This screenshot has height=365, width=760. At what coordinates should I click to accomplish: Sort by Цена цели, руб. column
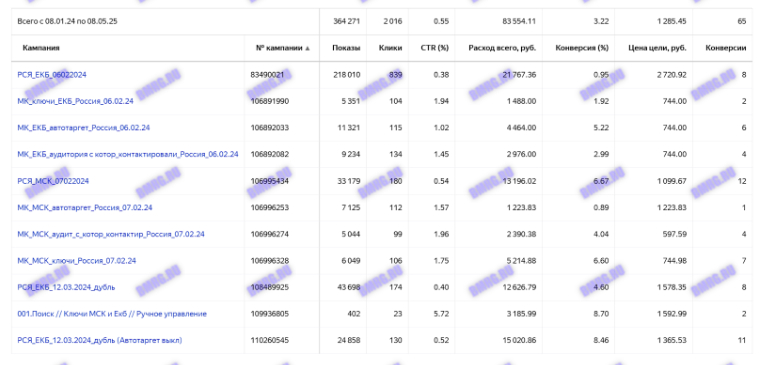[x=657, y=48]
